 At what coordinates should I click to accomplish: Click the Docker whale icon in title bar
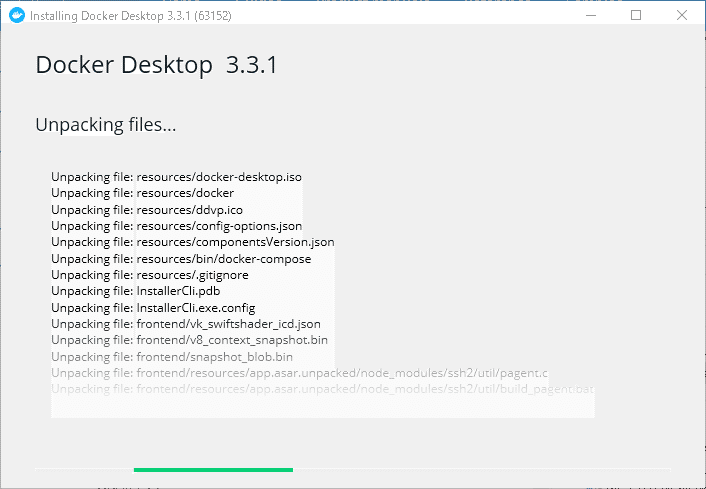click(17, 15)
